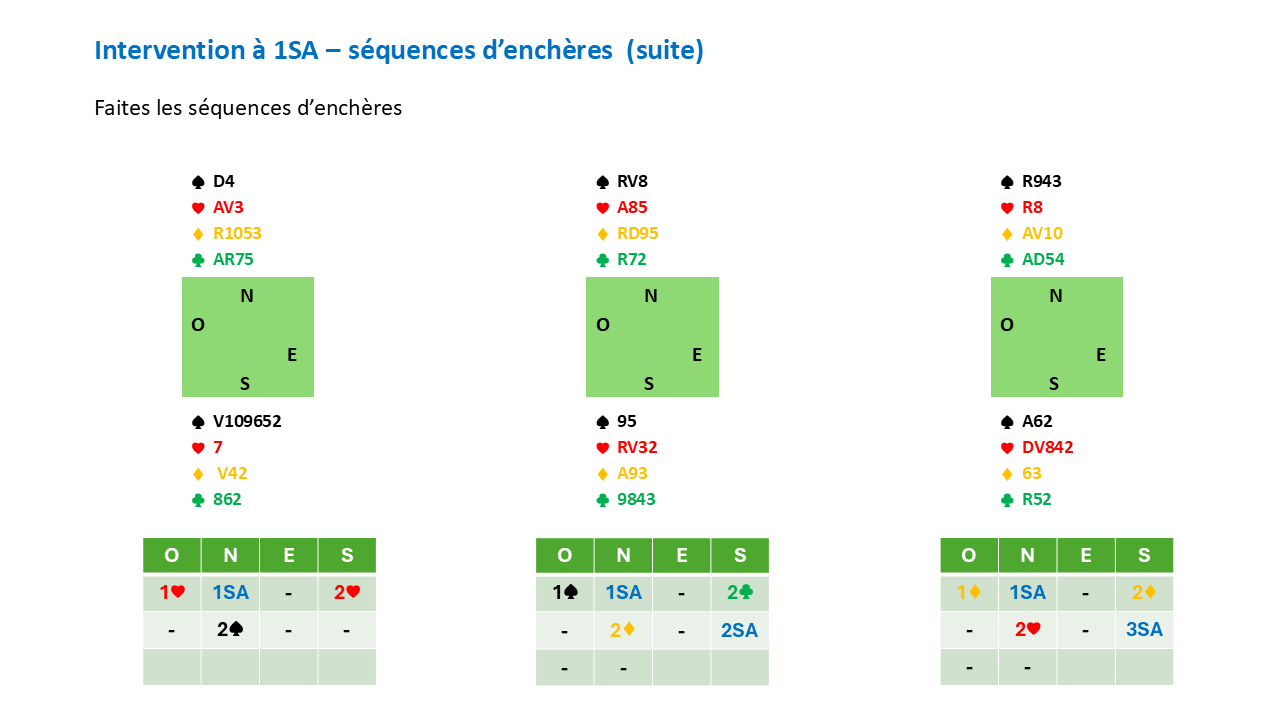Select the hand text DV842
This screenshot has width=1280, height=720.
click(x=1048, y=448)
